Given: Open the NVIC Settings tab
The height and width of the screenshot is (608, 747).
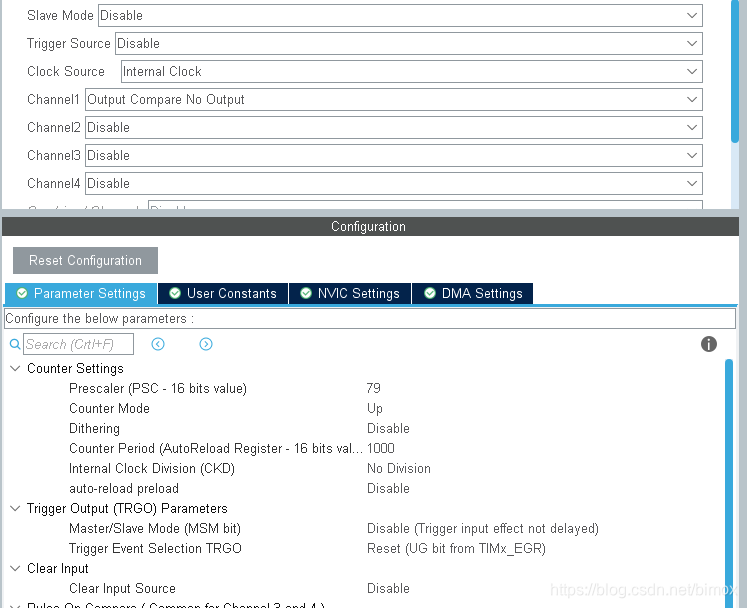Looking at the screenshot, I should (350, 294).
